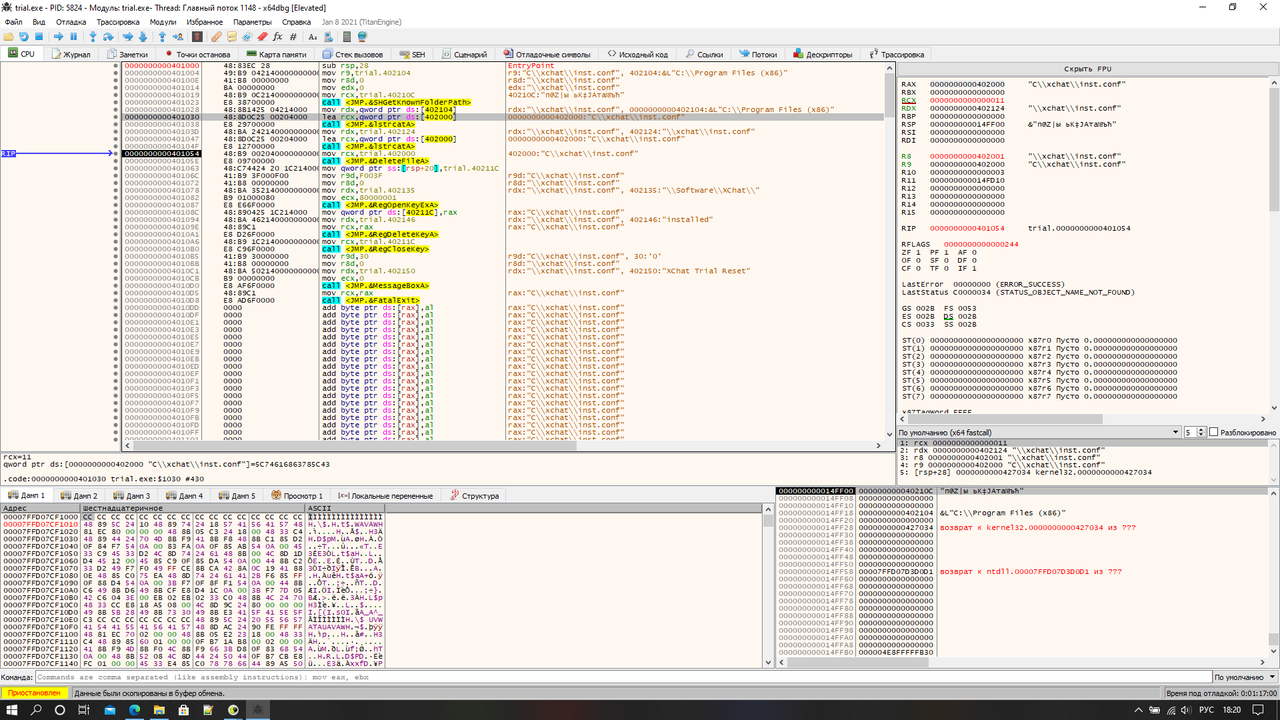Click the hash # toolbar icon
This screenshot has width=1280, height=720.
293,36
